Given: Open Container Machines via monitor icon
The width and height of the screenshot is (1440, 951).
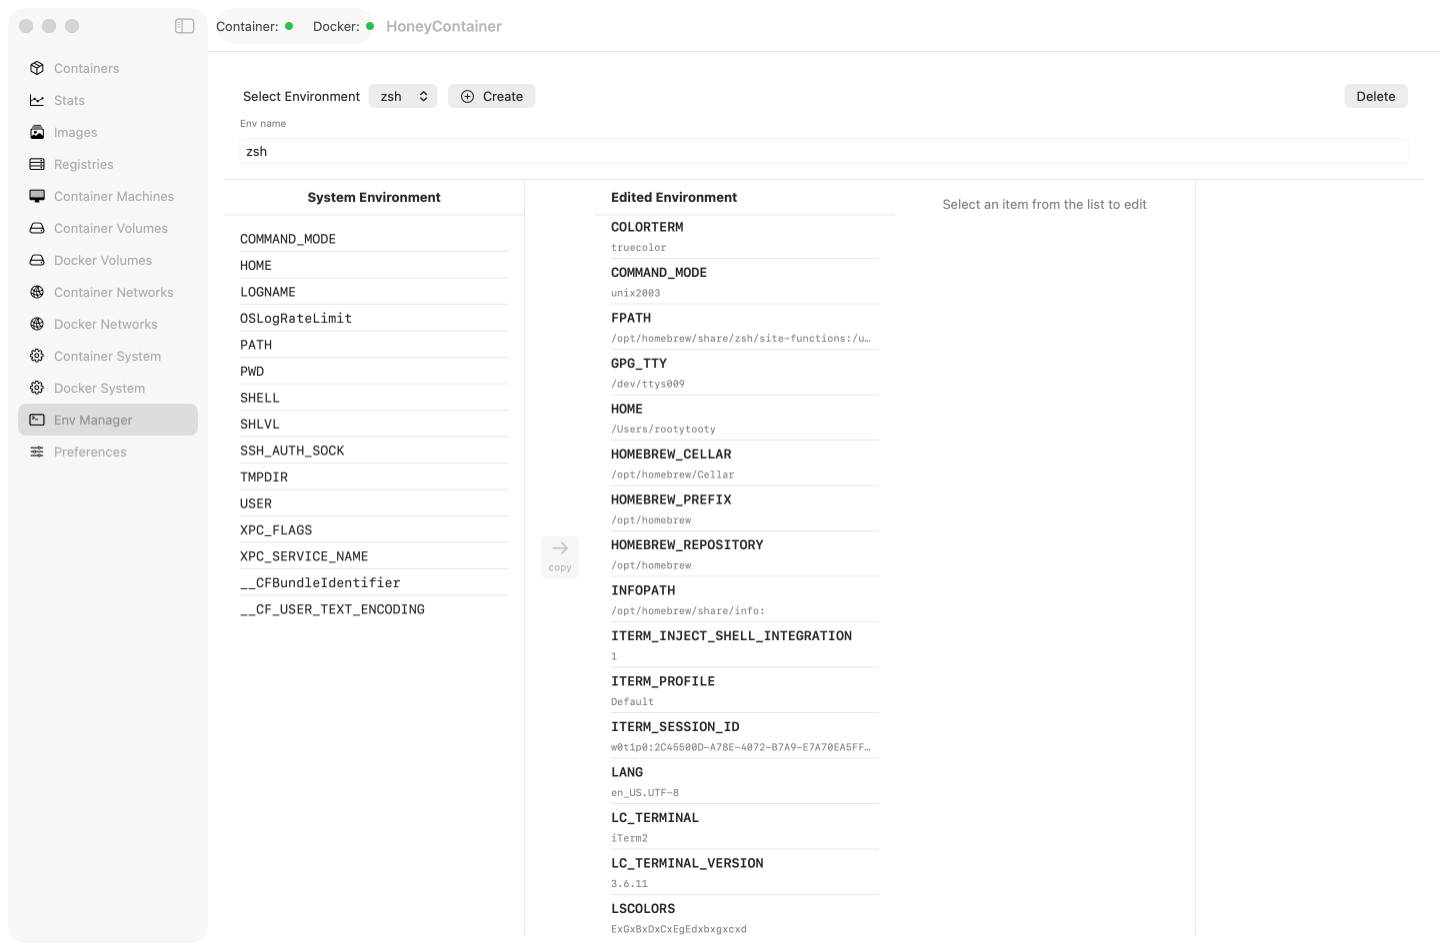Looking at the screenshot, I should tap(37, 196).
